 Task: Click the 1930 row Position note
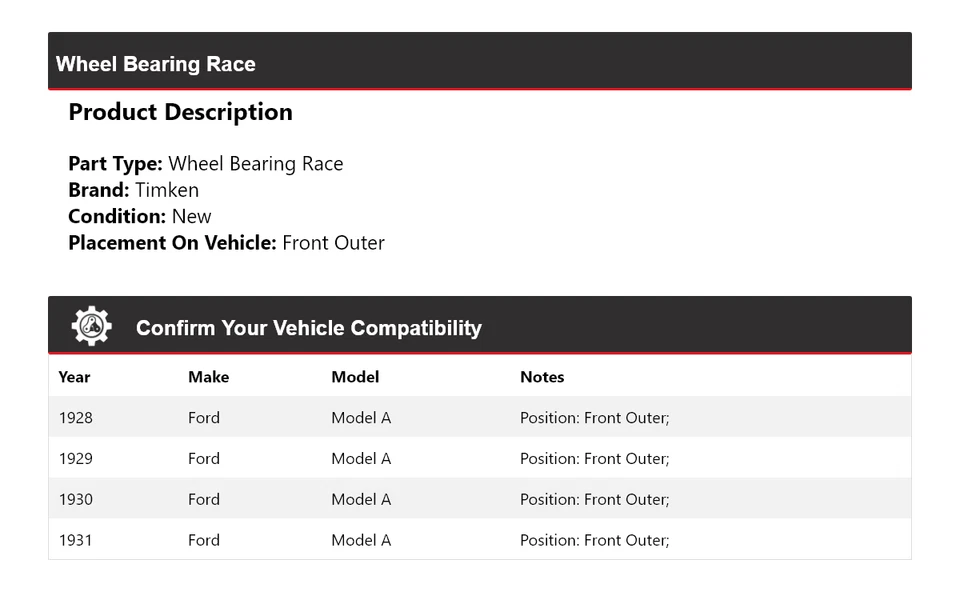pyautogui.click(x=594, y=500)
